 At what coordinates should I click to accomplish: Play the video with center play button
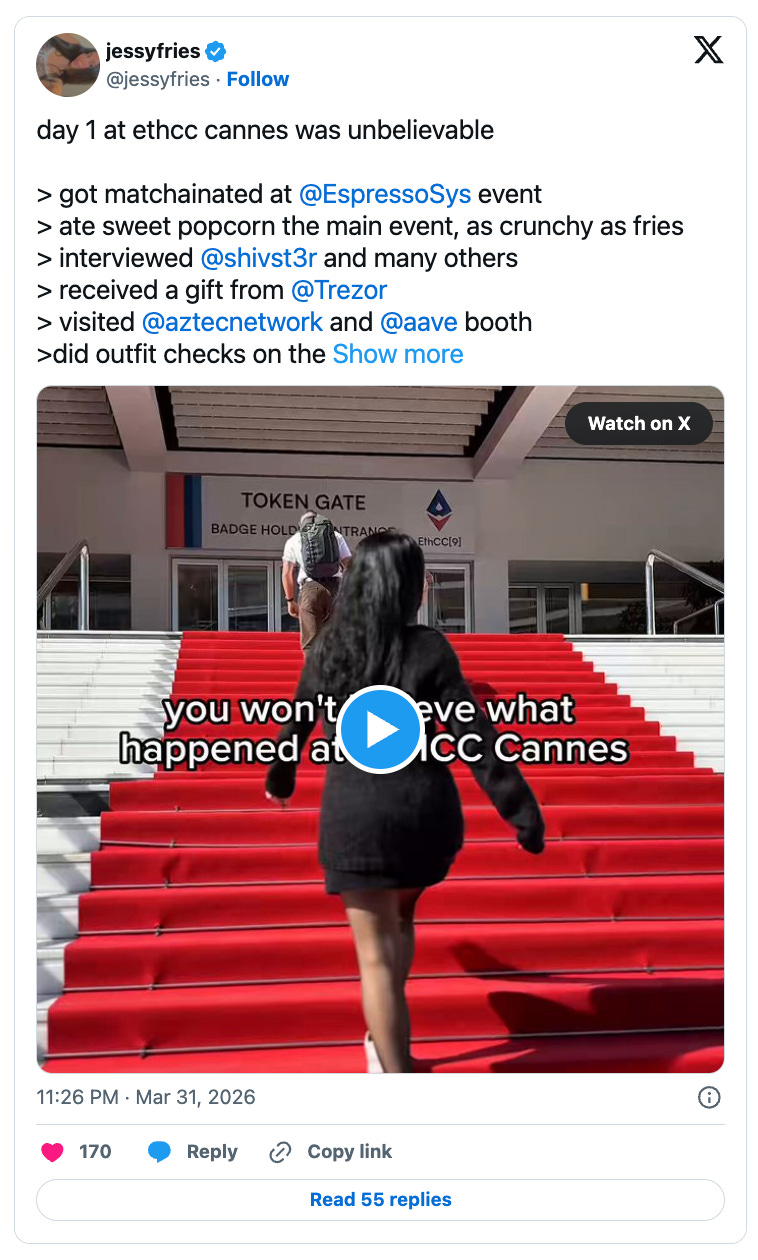tap(380, 730)
